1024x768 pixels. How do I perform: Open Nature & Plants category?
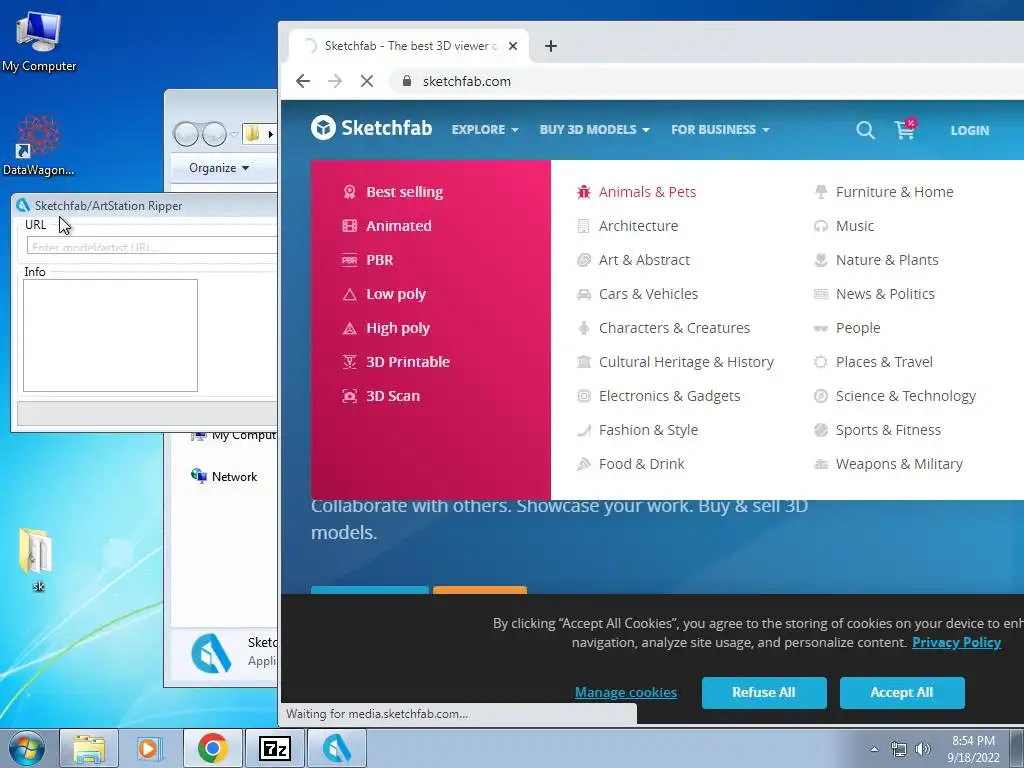pos(876,260)
